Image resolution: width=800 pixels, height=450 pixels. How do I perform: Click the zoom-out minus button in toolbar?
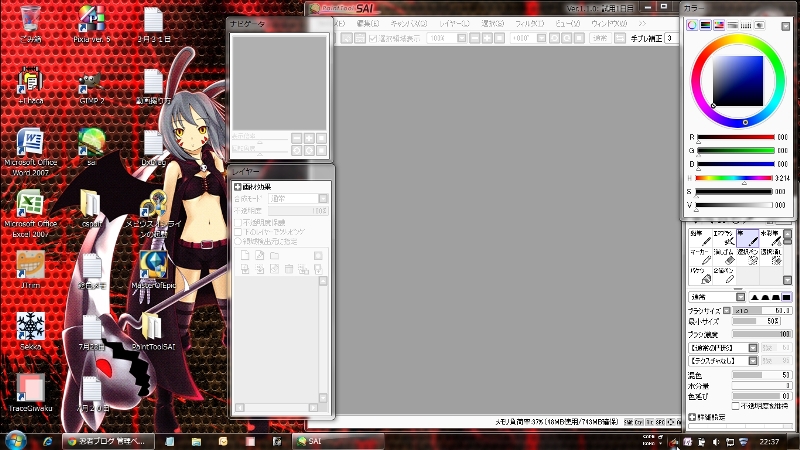click(474, 38)
